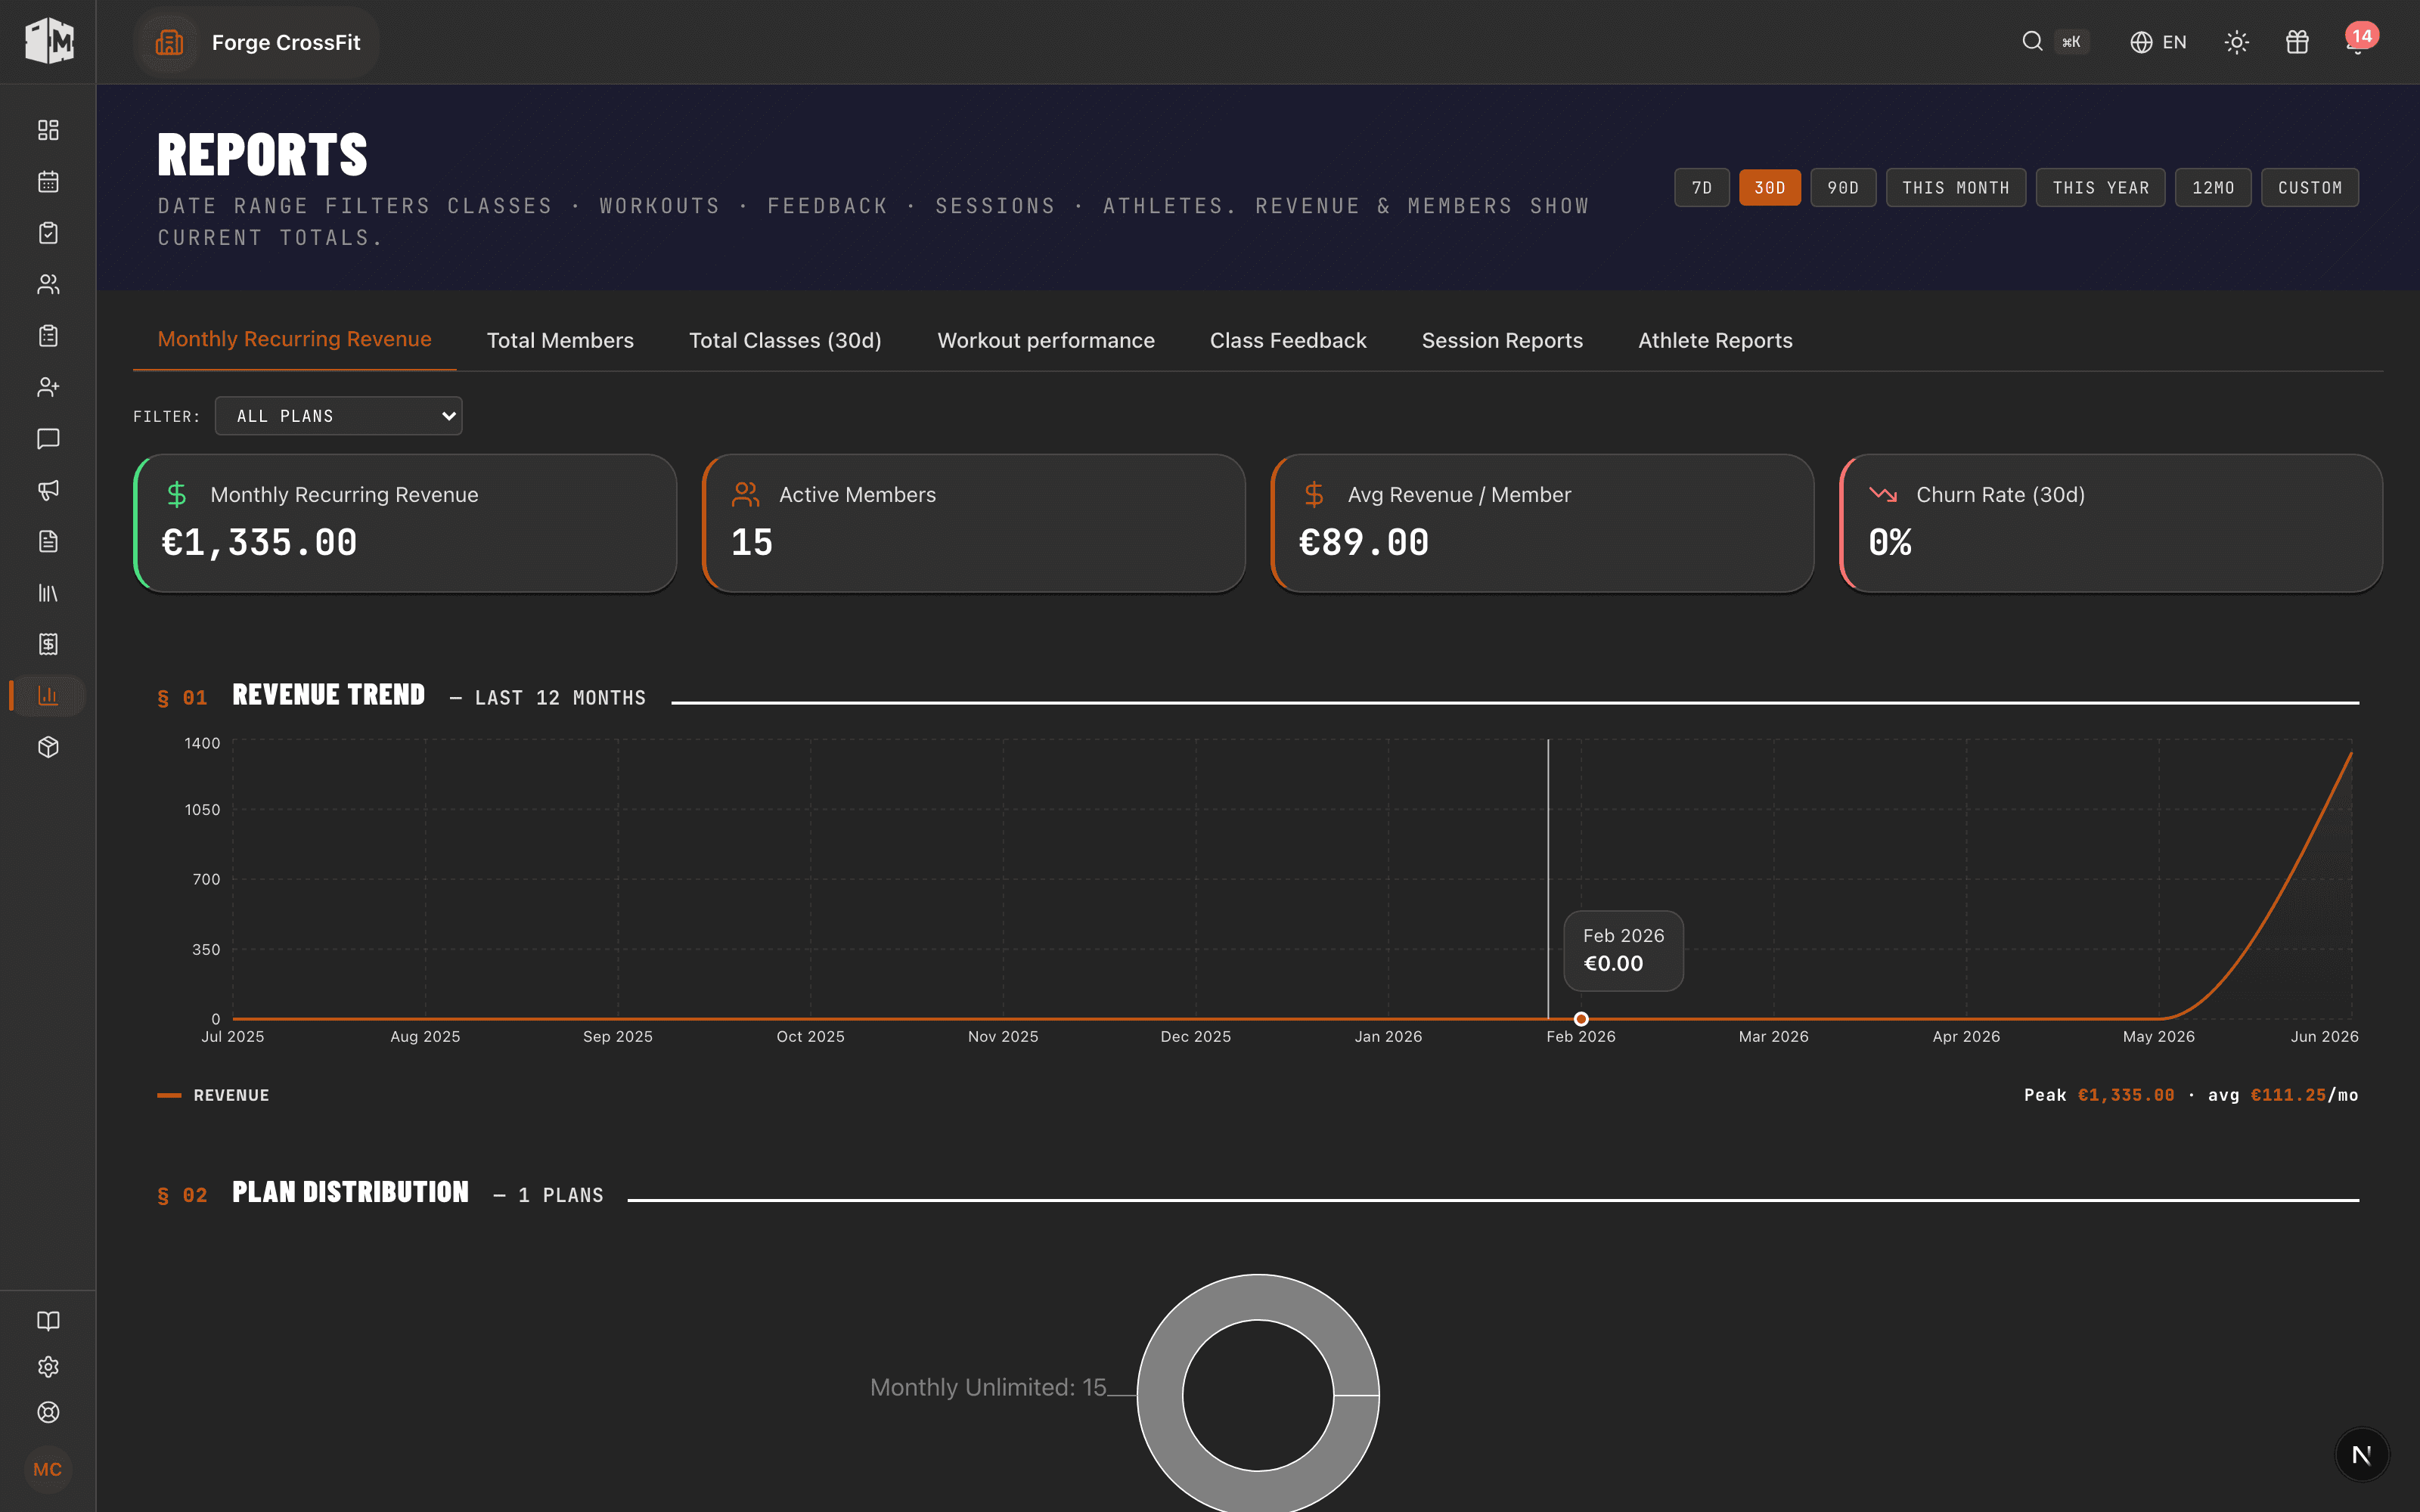This screenshot has height=1512, width=2420.
Task: Open the open-book documentation sidebar icon
Action: (x=48, y=1321)
